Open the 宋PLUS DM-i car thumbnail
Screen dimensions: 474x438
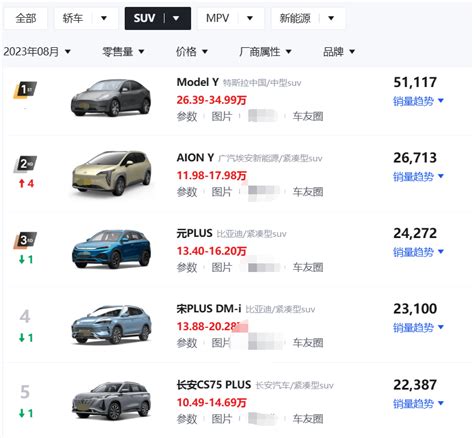pyautogui.click(x=112, y=325)
